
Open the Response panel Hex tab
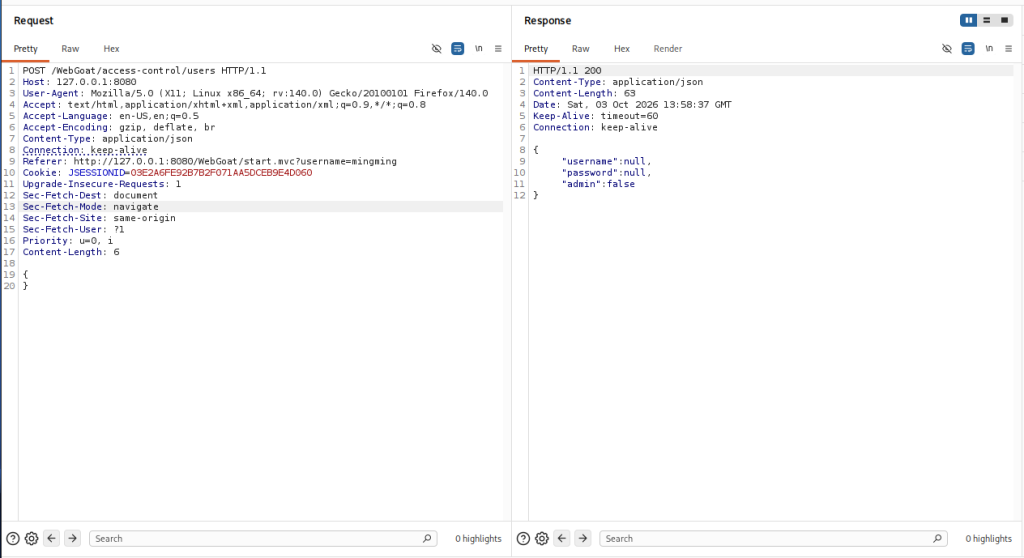(621, 49)
